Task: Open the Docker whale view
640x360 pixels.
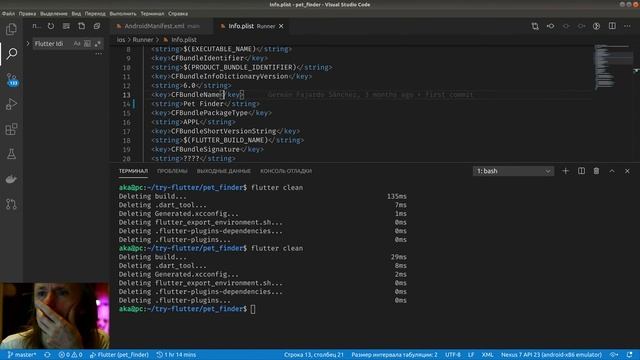Action: [11, 179]
